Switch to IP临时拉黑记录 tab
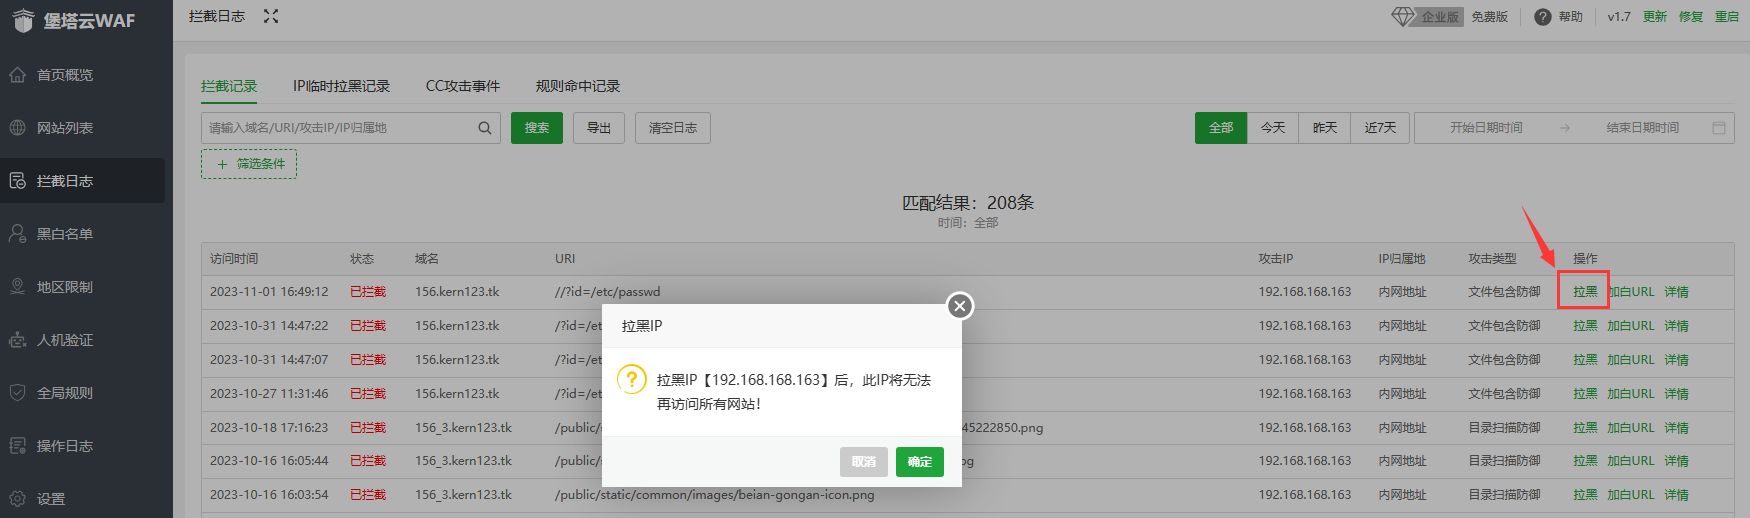Viewport: 1750px width, 518px height. click(341, 86)
